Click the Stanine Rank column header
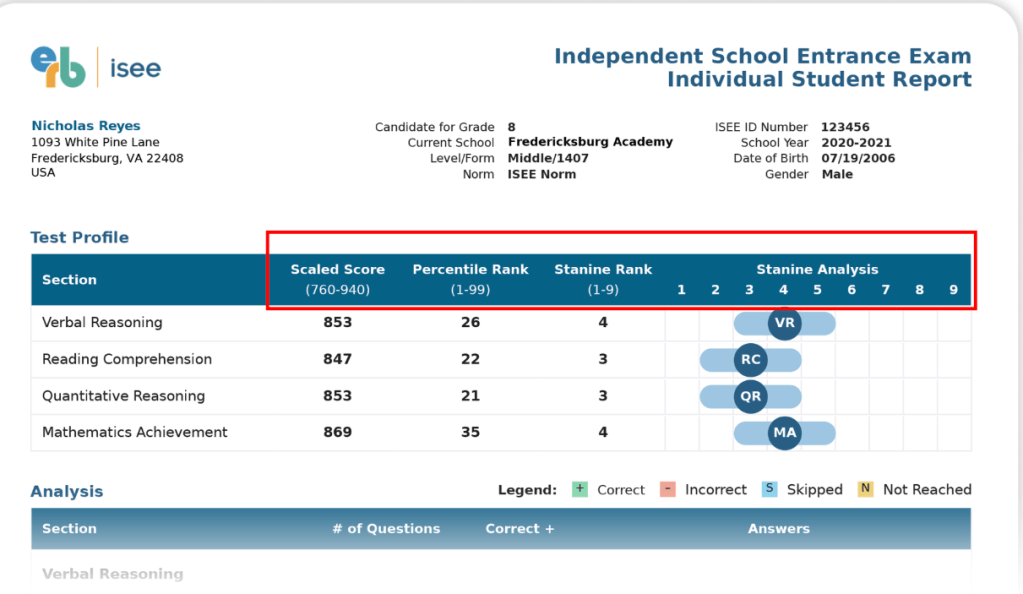This screenshot has width=1023, height=594. point(603,270)
